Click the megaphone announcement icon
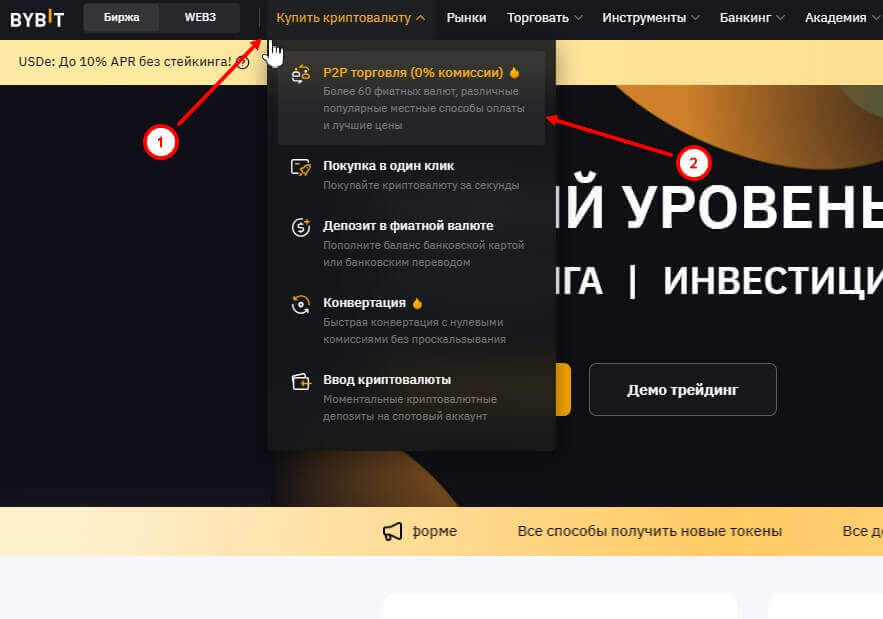This screenshot has height=619, width=883. click(x=393, y=531)
